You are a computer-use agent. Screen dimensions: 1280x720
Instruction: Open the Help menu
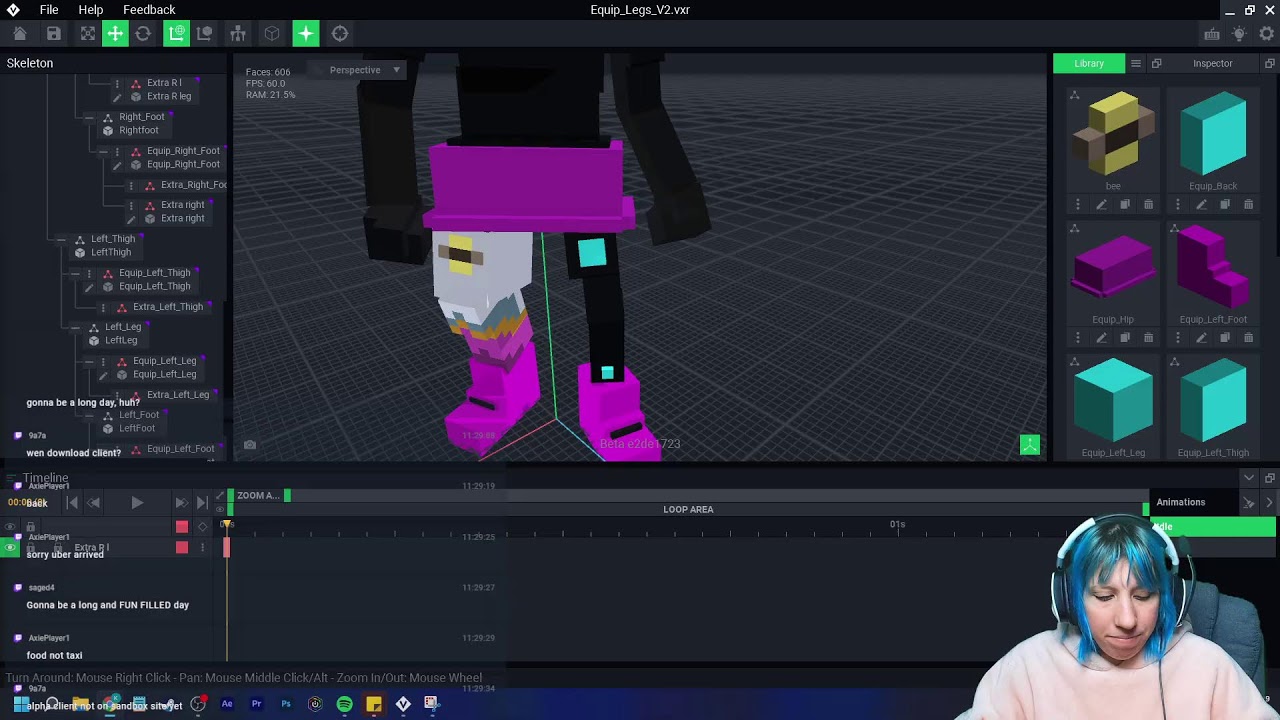(90, 10)
